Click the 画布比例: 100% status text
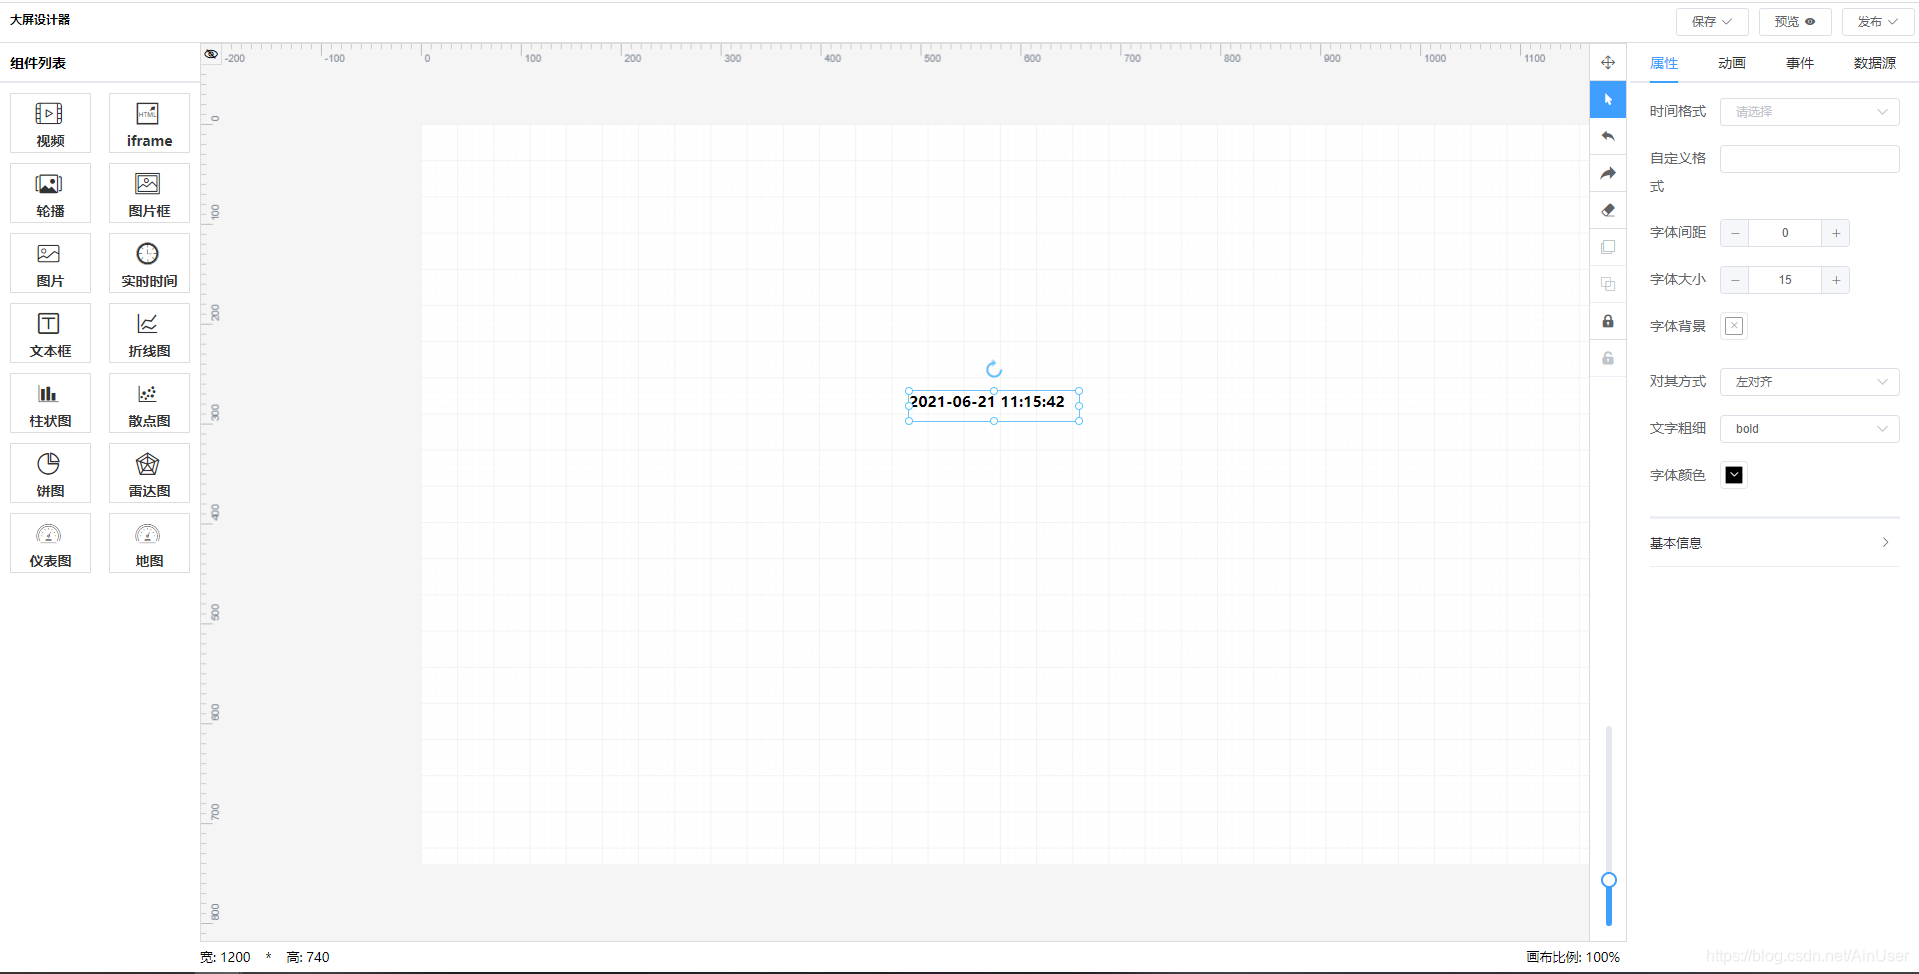Image resolution: width=1919 pixels, height=974 pixels. [1572, 957]
